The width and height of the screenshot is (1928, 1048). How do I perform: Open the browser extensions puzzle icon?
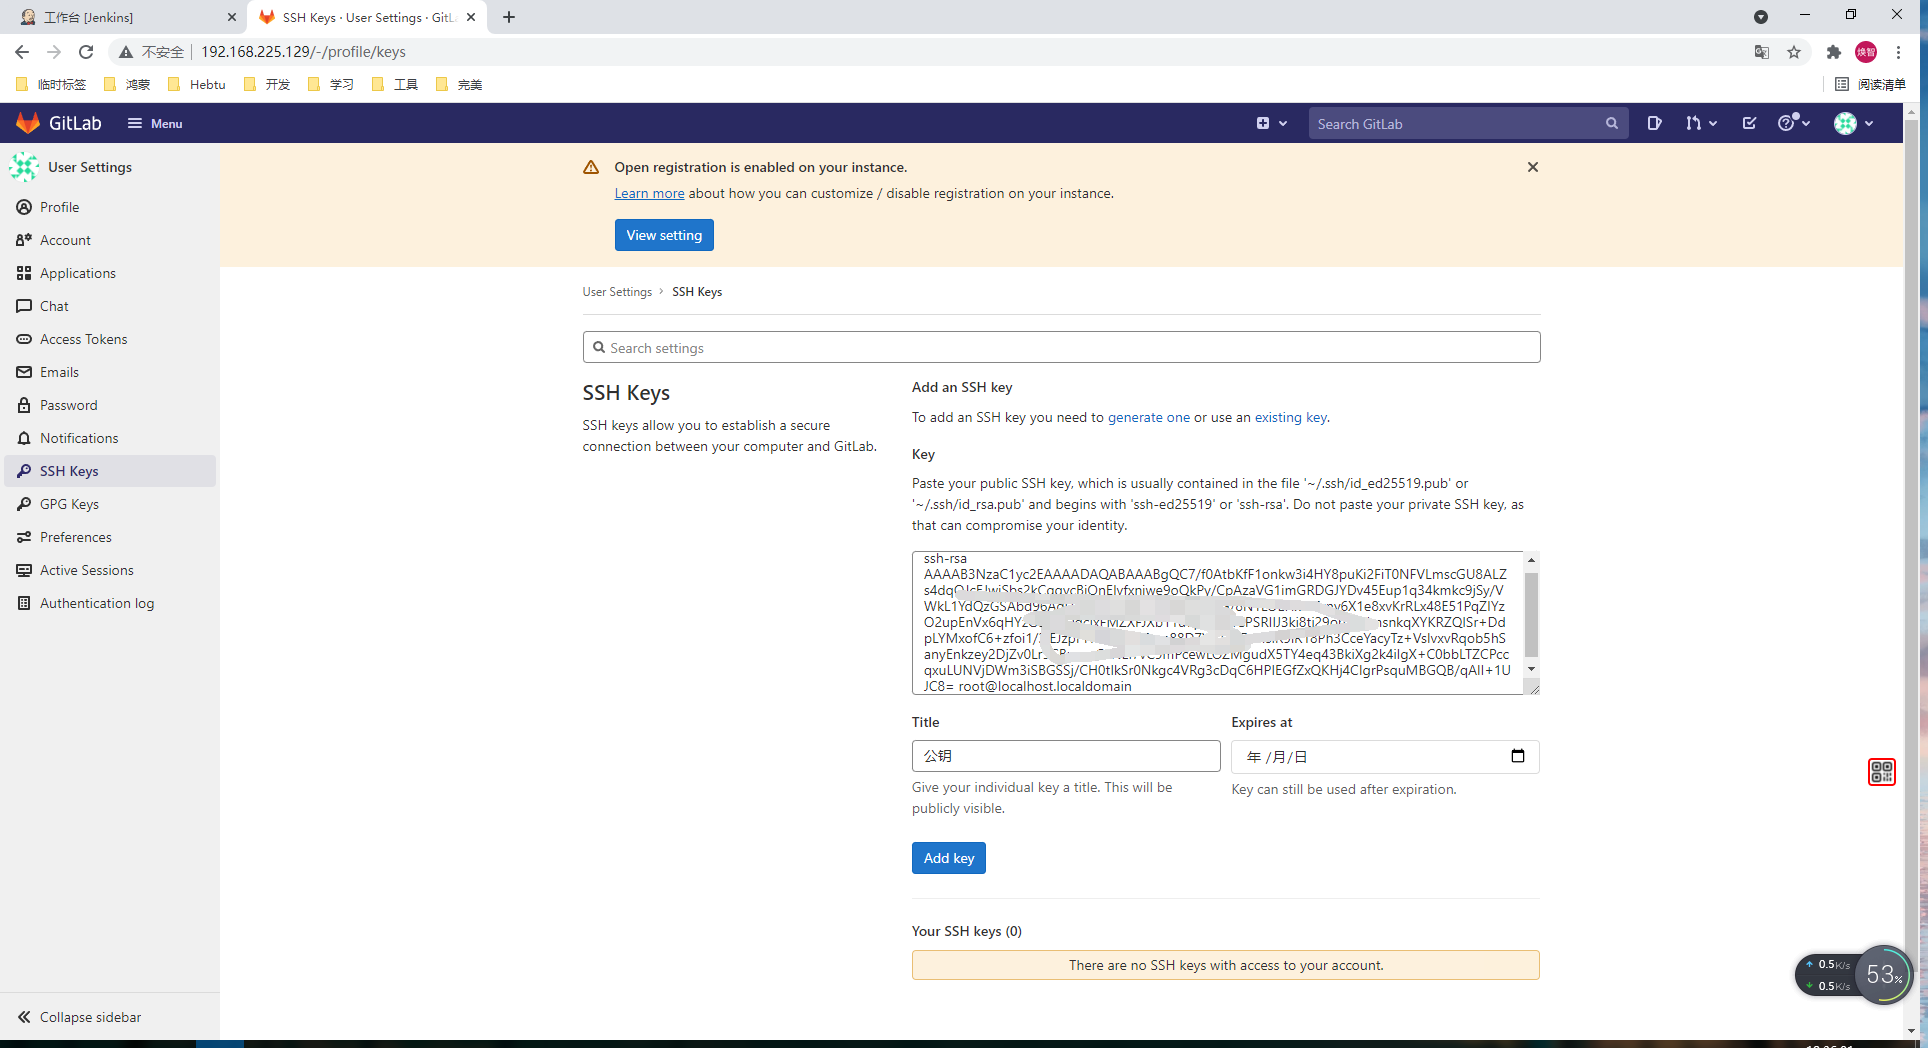click(1834, 52)
